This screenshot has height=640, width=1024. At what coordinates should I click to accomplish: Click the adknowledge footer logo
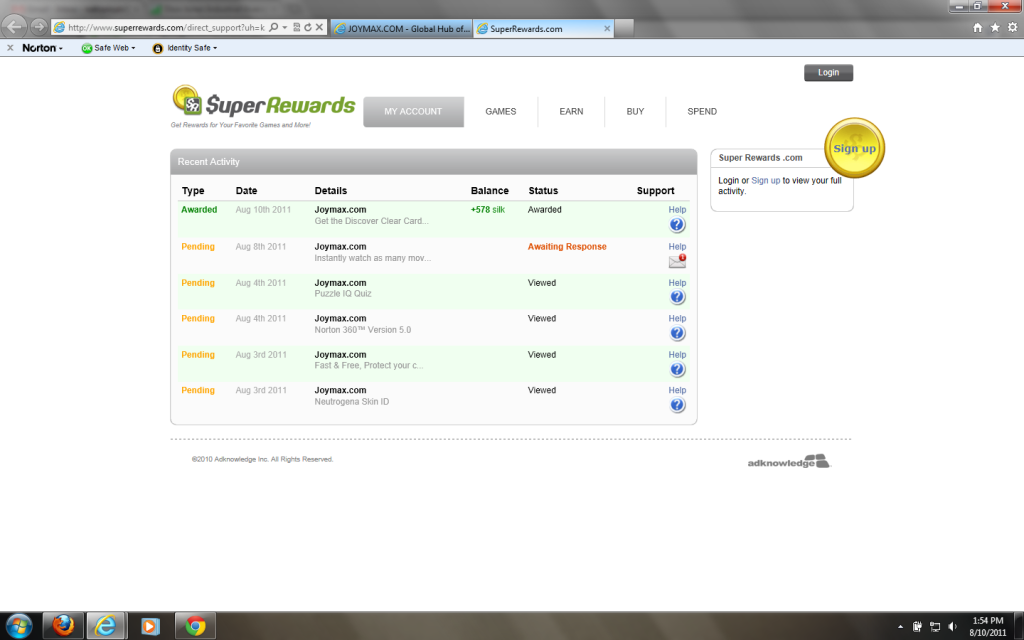pos(789,462)
